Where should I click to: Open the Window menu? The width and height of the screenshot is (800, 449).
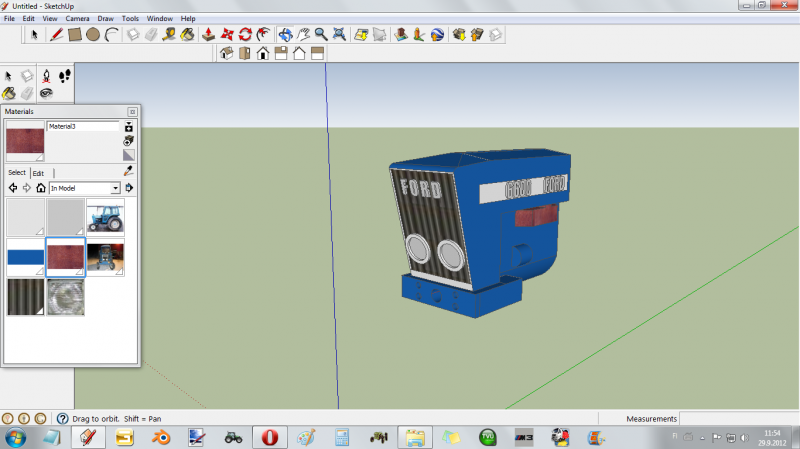pos(160,18)
